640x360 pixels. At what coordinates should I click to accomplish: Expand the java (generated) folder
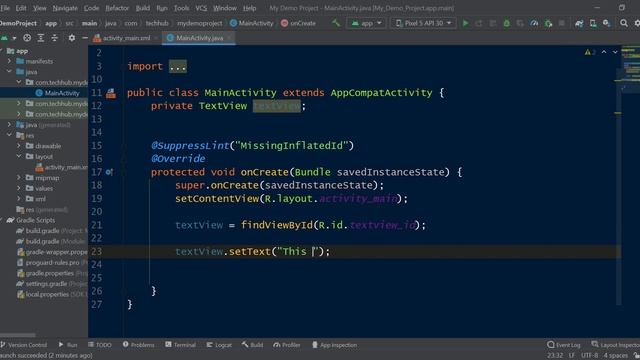click(9, 125)
